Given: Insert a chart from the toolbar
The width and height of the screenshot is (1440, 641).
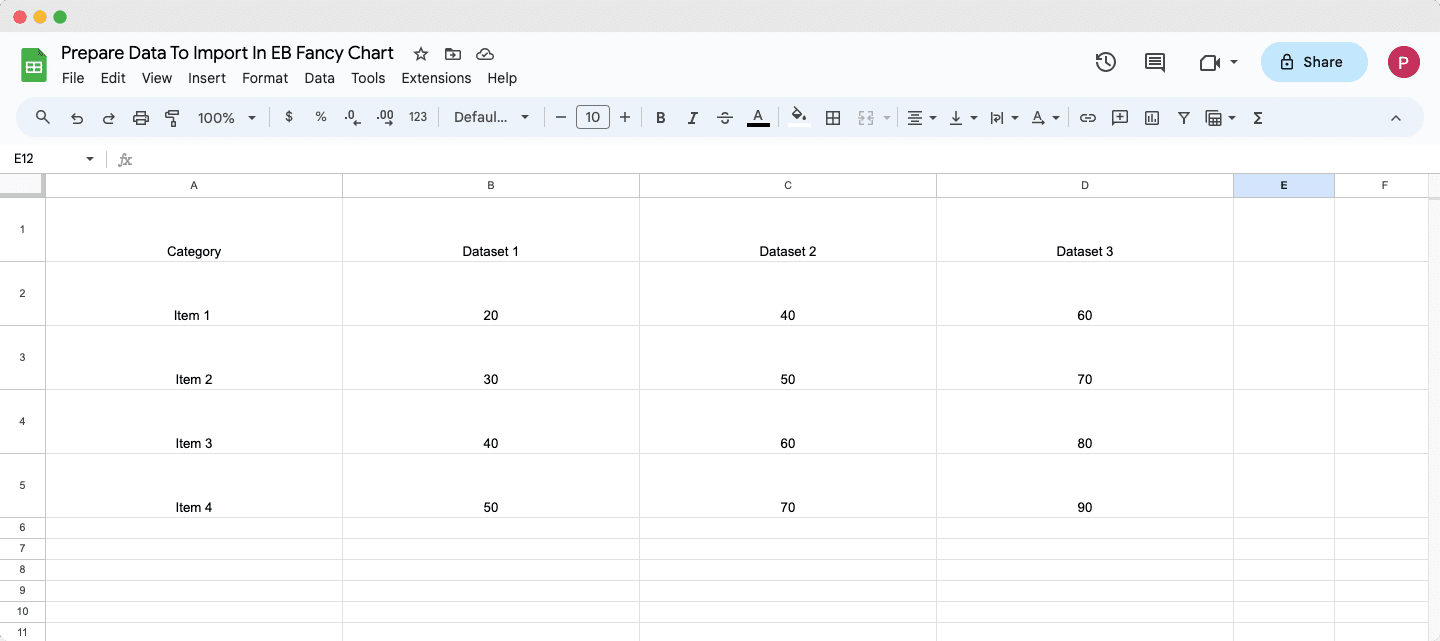Looking at the screenshot, I should (1151, 117).
